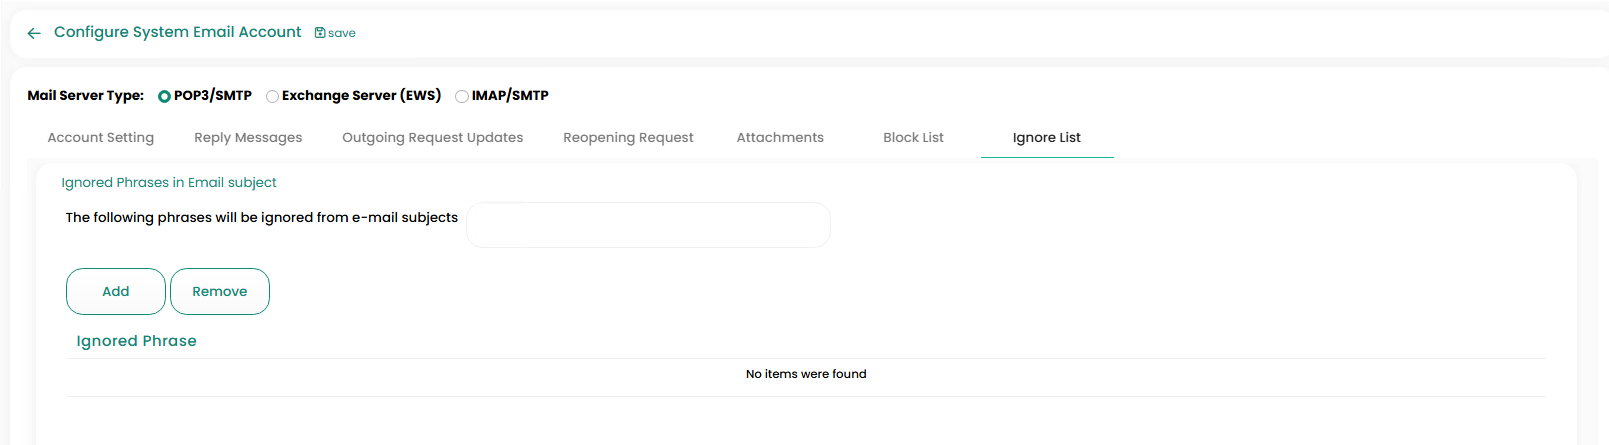Select the POP3/SMTP mail server type
The image size is (1609, 445).
(165, 96)
